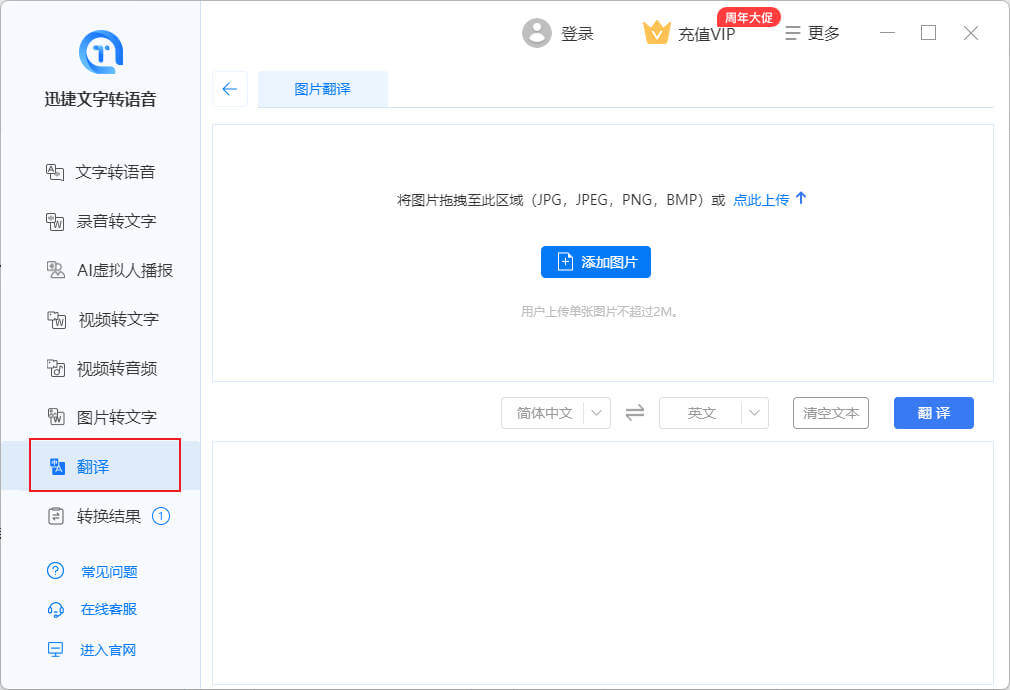
Task: Click the AI virtual presenter icon
Action: pyautogui.click(x=56, y=270)
